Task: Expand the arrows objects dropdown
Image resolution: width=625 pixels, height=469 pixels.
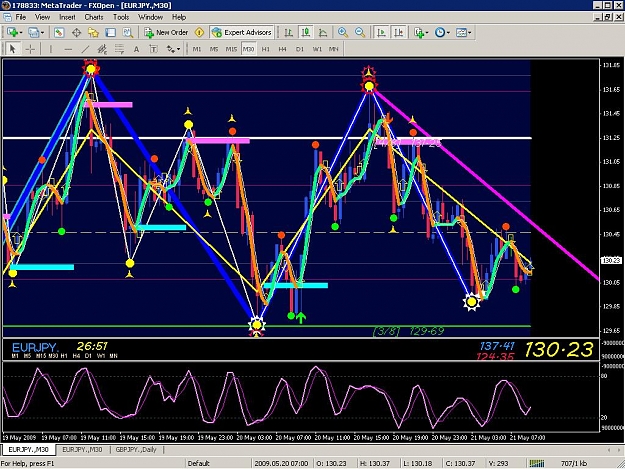Action: point(178,49)
